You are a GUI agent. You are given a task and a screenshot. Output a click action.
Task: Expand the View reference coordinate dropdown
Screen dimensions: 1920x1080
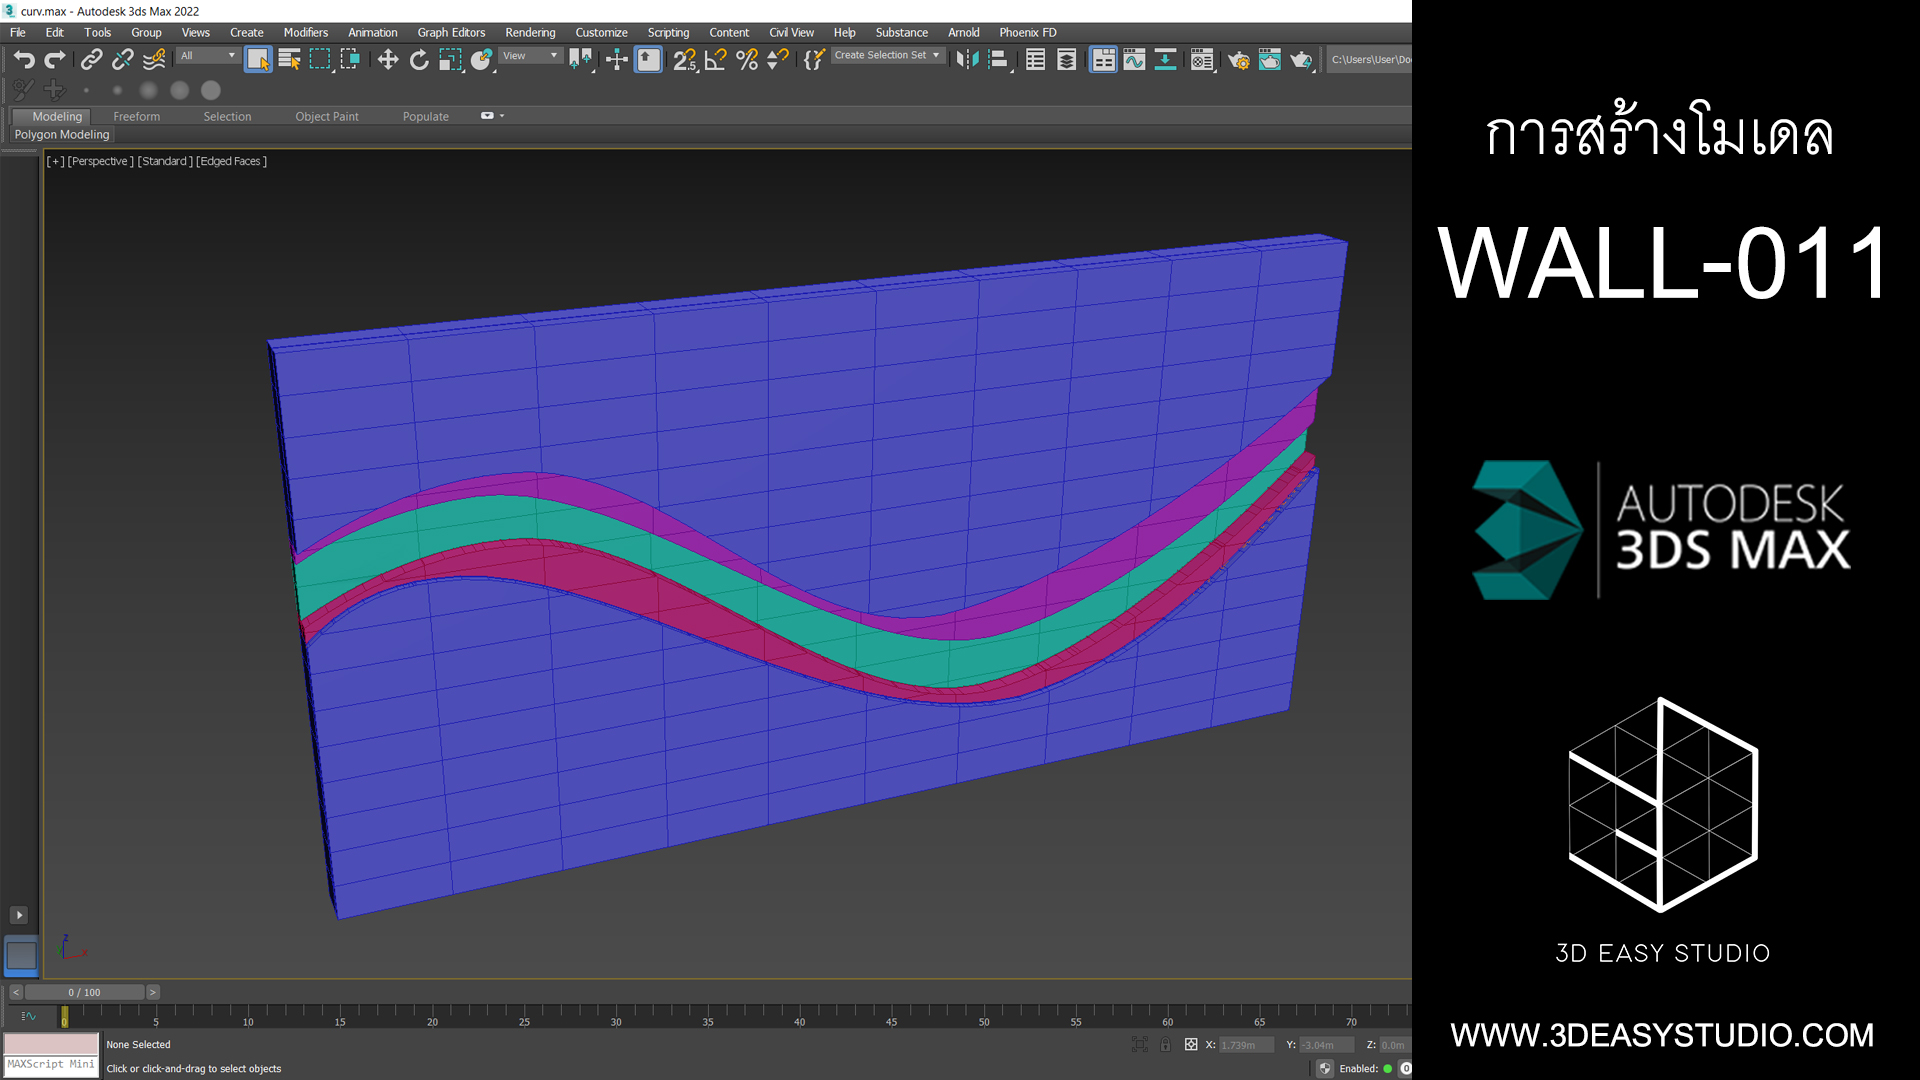pos(530,56)
